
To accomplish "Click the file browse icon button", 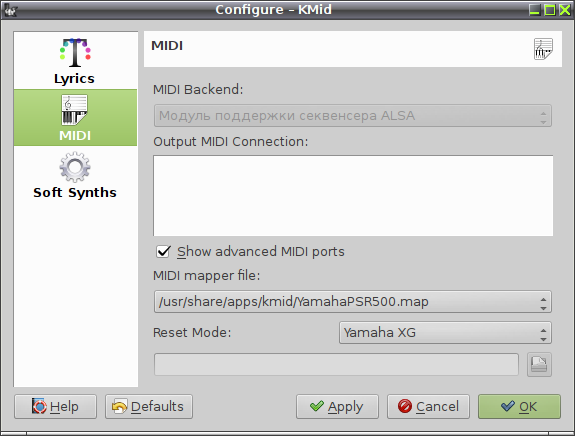I will point(539,364).
